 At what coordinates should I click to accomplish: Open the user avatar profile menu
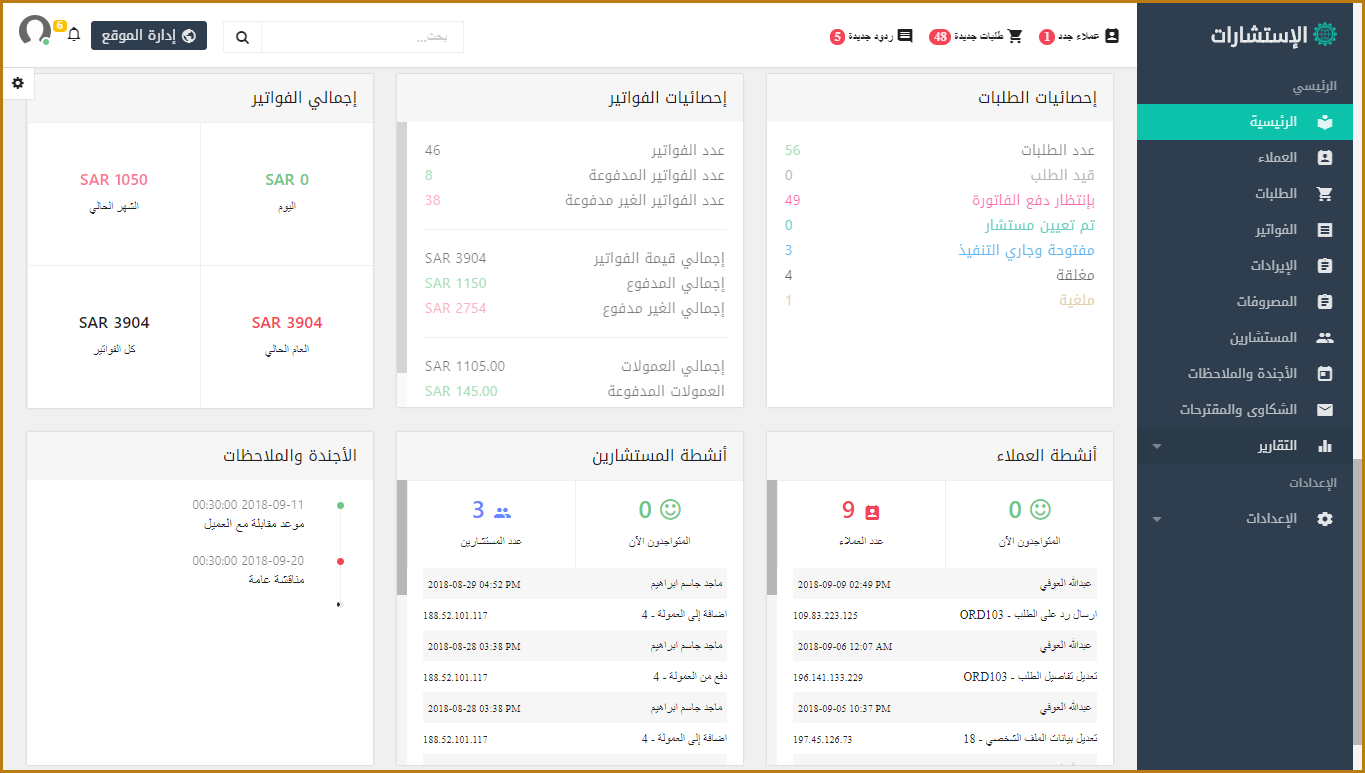(x=35, y=30)
